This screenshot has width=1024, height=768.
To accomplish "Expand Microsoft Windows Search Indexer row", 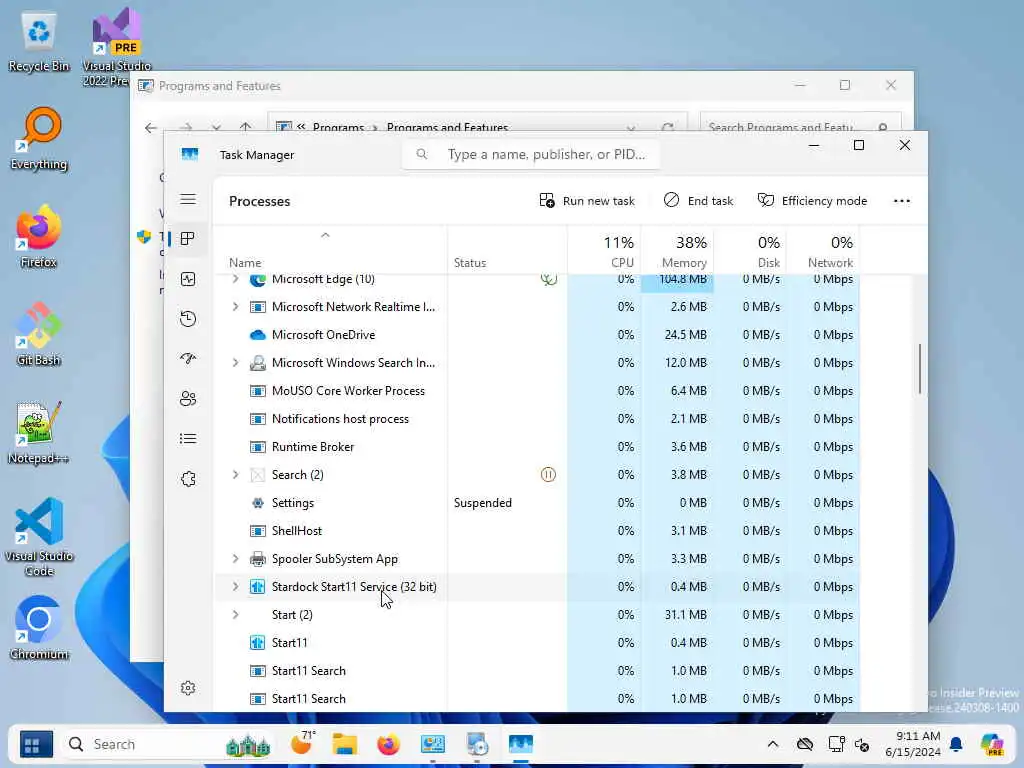I will pos(235,363).
